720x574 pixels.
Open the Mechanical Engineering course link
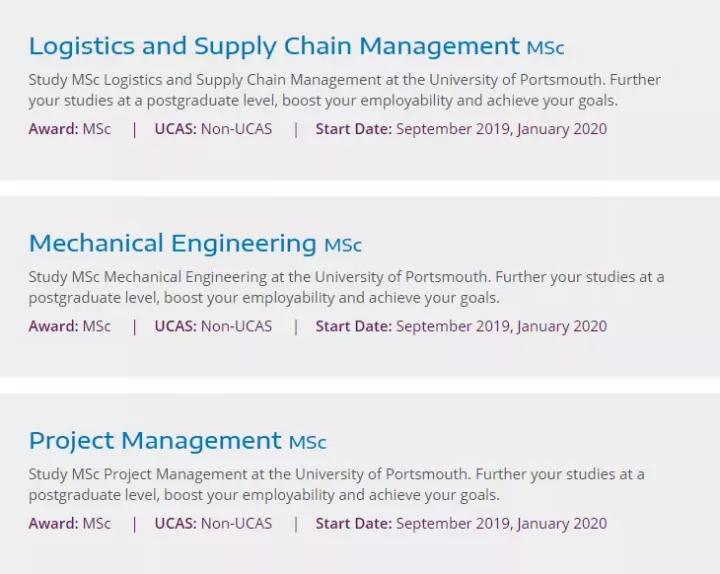pos(172,243)
